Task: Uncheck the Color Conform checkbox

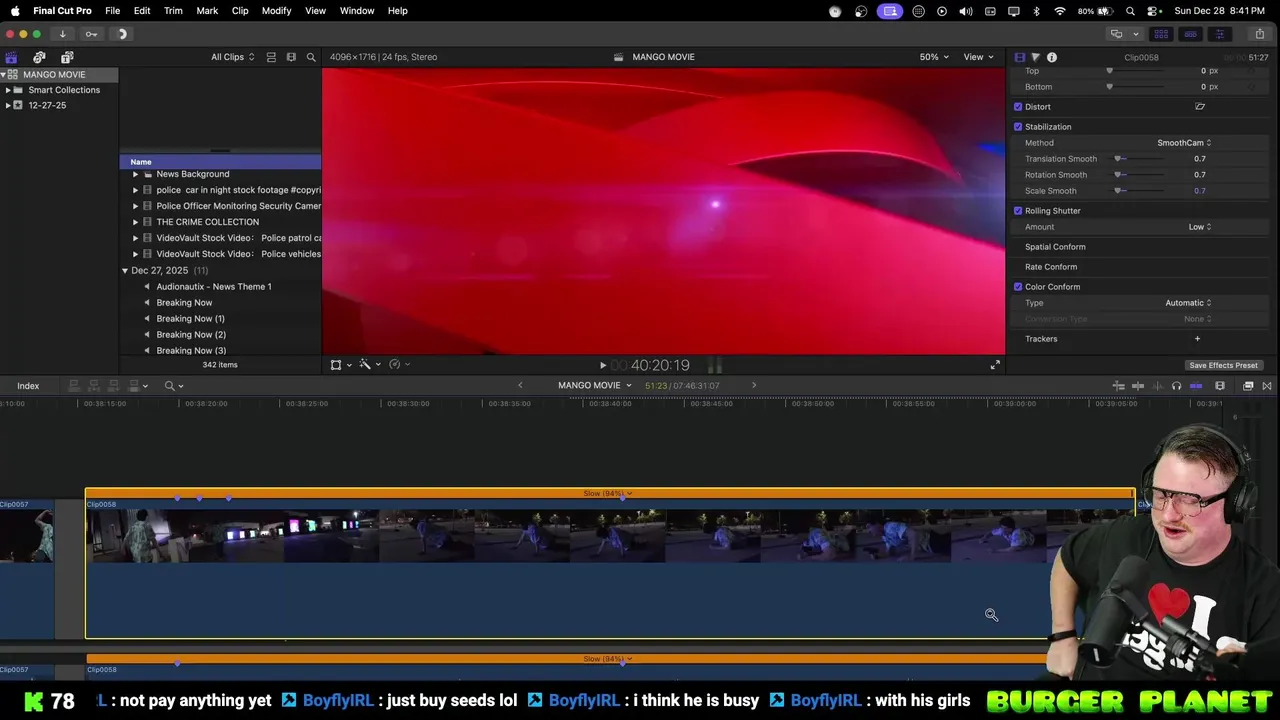Action: 1018,287
